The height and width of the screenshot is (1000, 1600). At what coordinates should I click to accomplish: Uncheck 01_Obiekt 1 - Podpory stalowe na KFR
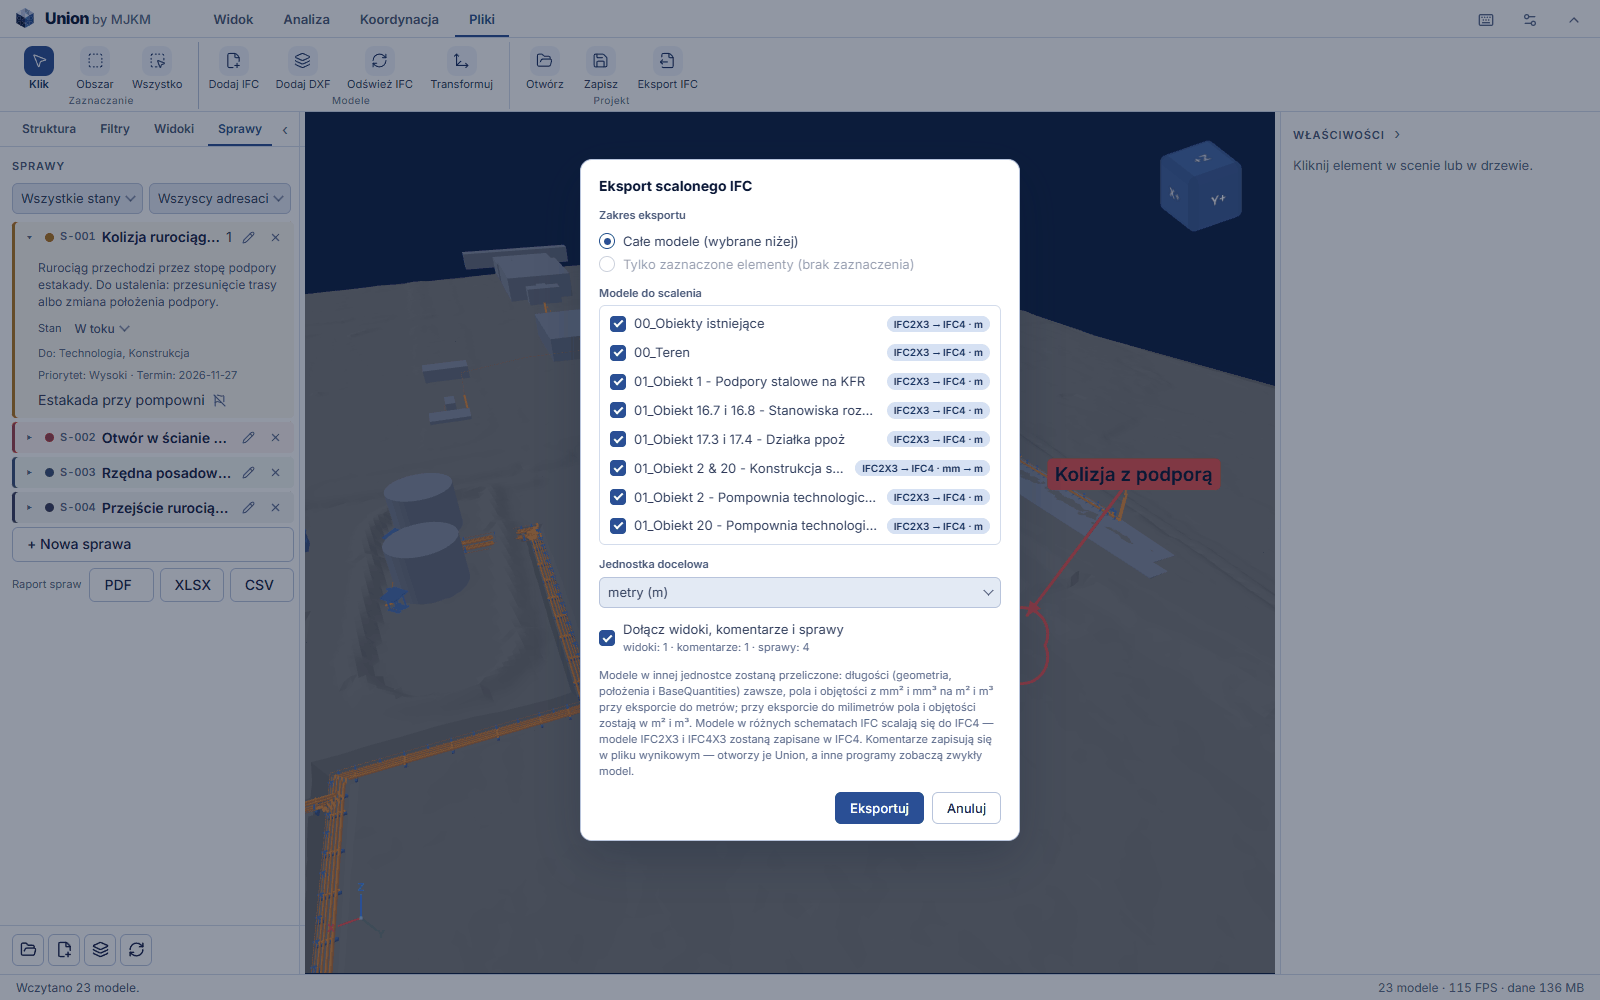point(618,382)
